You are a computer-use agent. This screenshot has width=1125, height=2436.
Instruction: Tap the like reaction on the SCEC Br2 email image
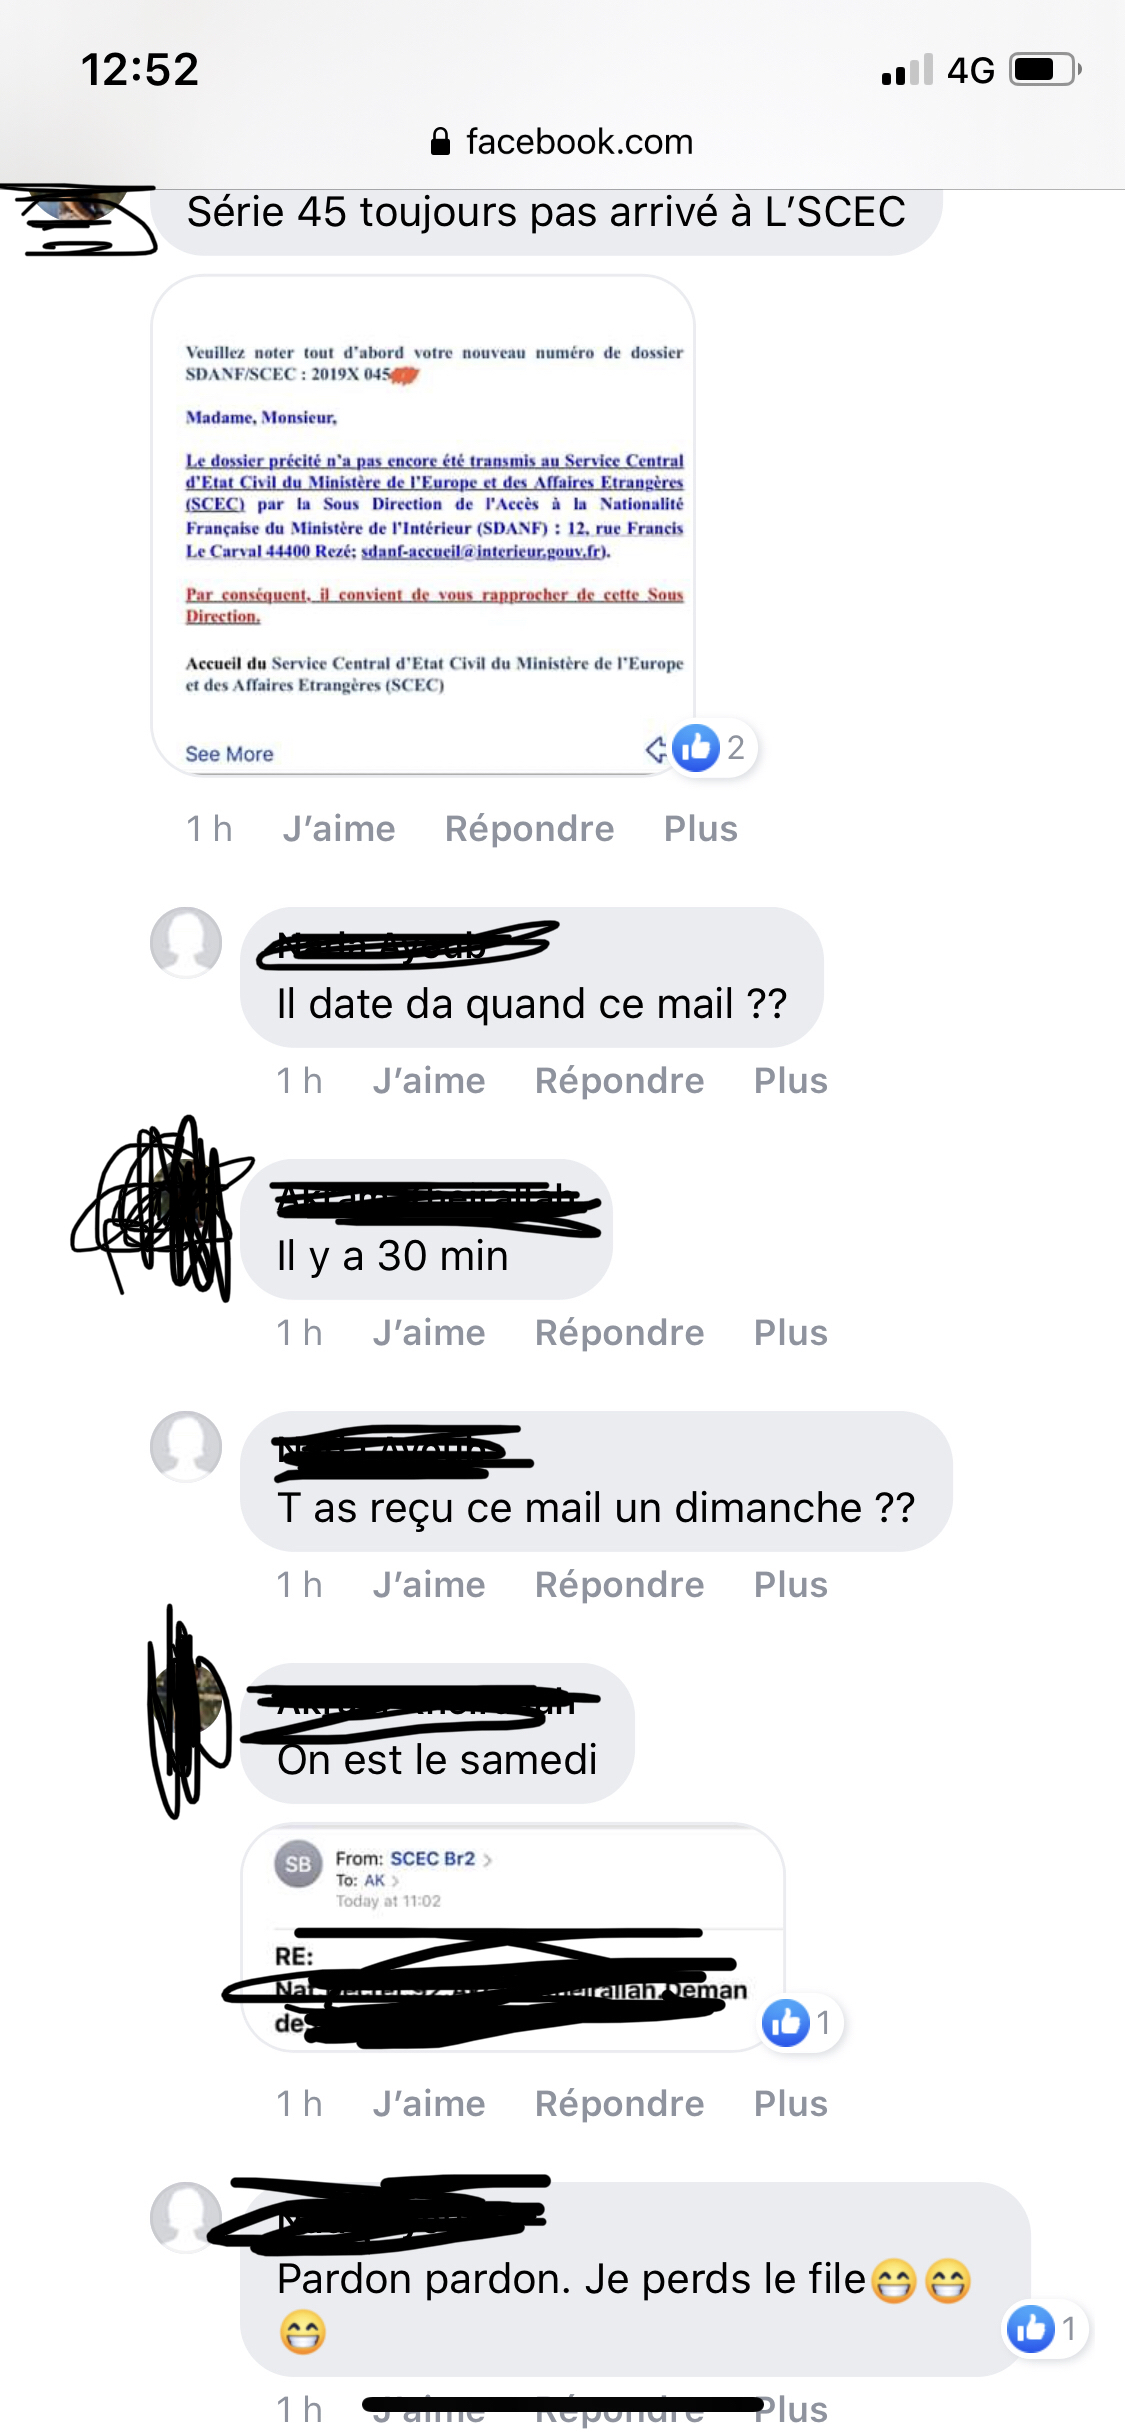pyautogui.click(x=786, y=2022)
